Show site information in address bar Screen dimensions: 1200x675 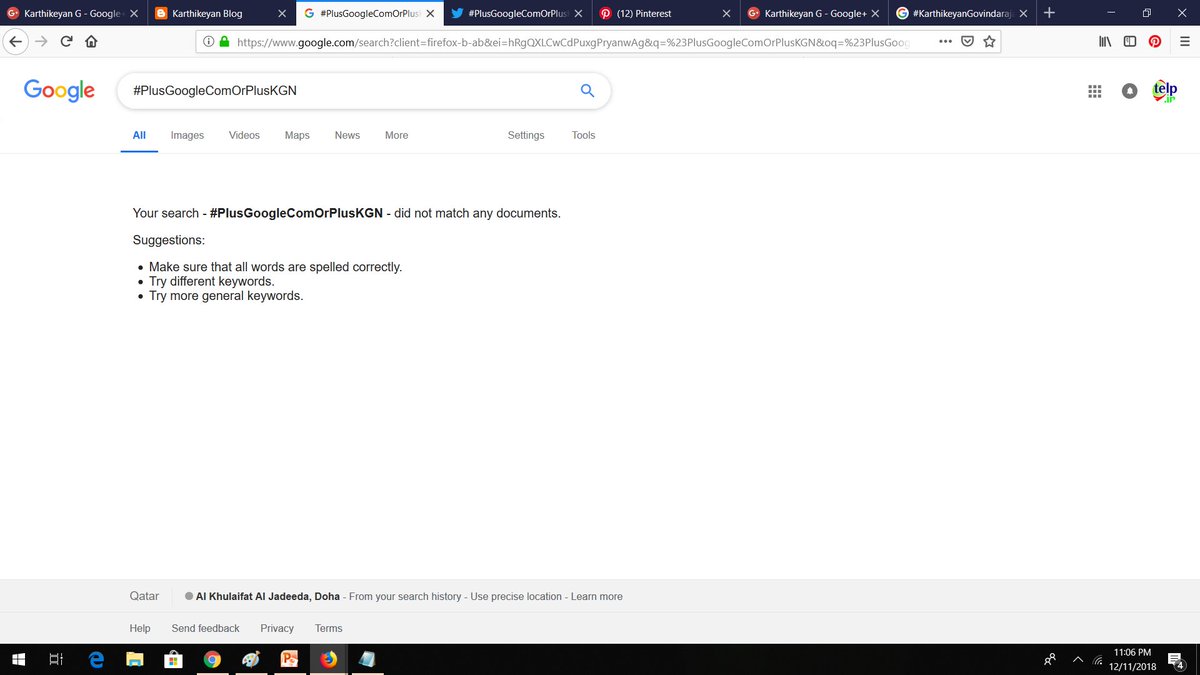click(x=208, y=42)
